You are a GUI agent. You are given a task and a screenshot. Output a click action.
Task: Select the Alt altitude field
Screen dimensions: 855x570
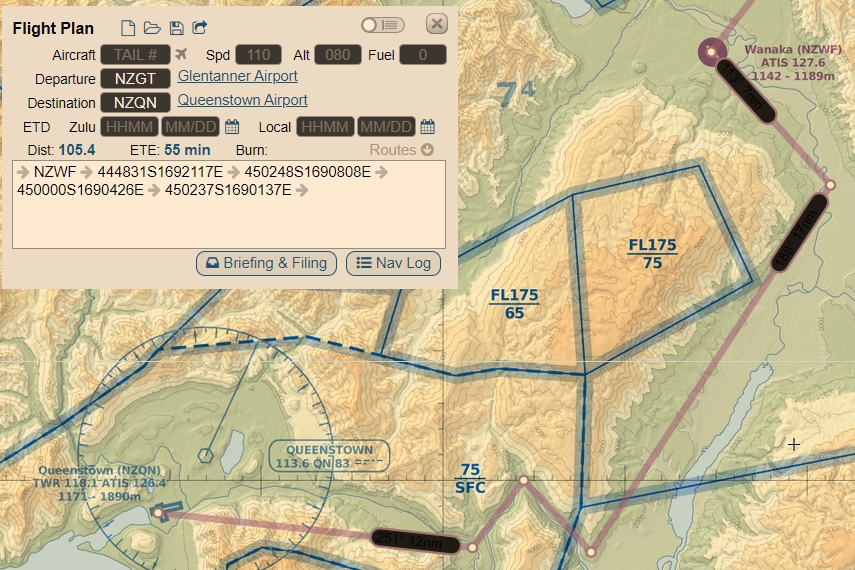tap(338, 55)
